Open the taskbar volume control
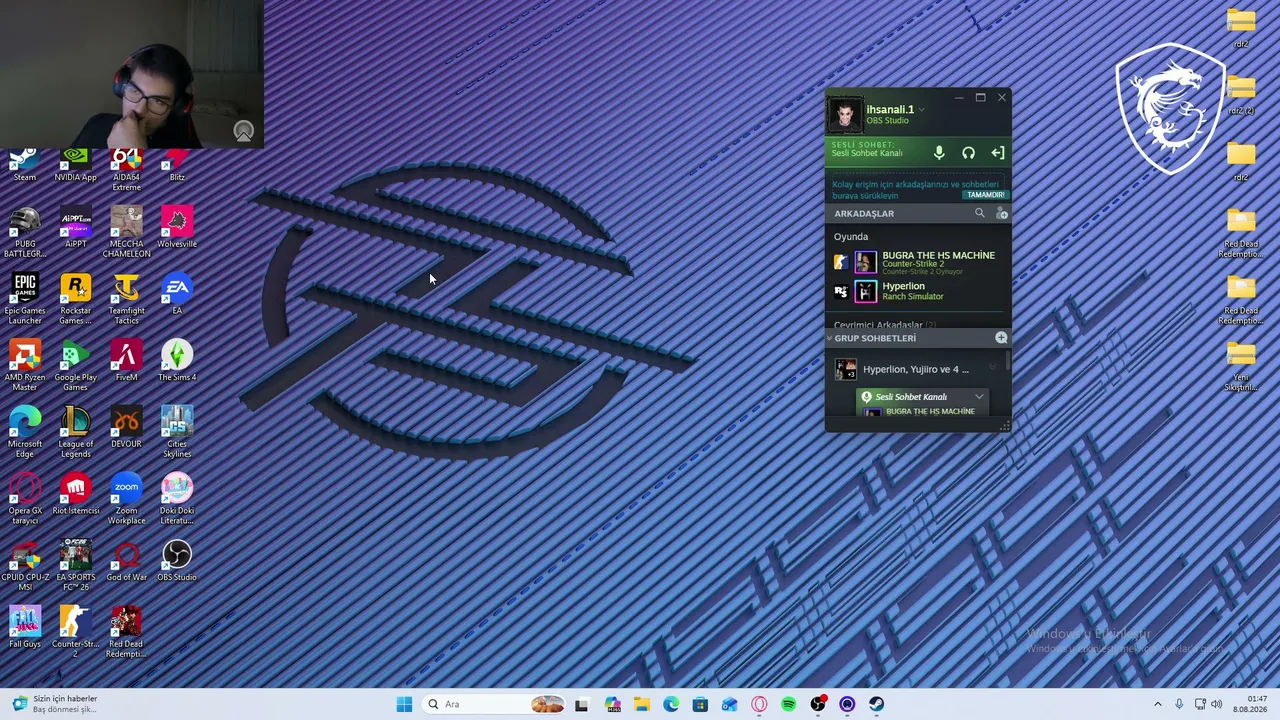The image size is (1280, 720). 1217,704
